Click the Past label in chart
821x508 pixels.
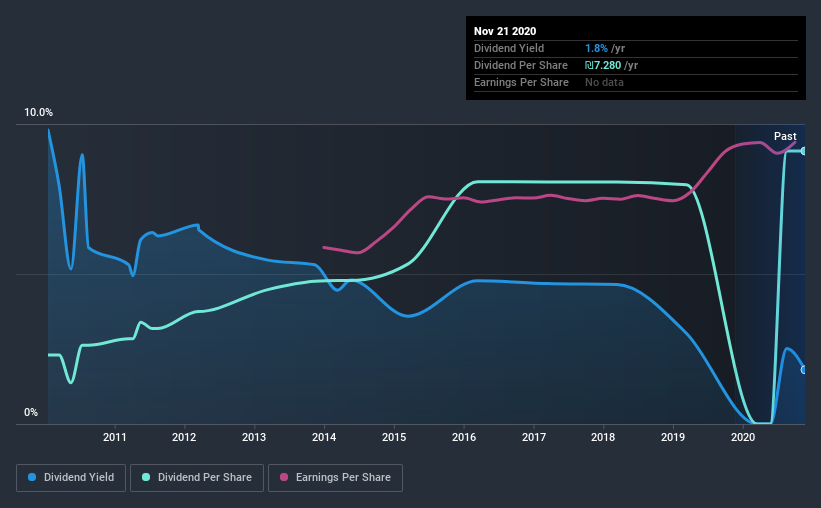click(785, 136)
